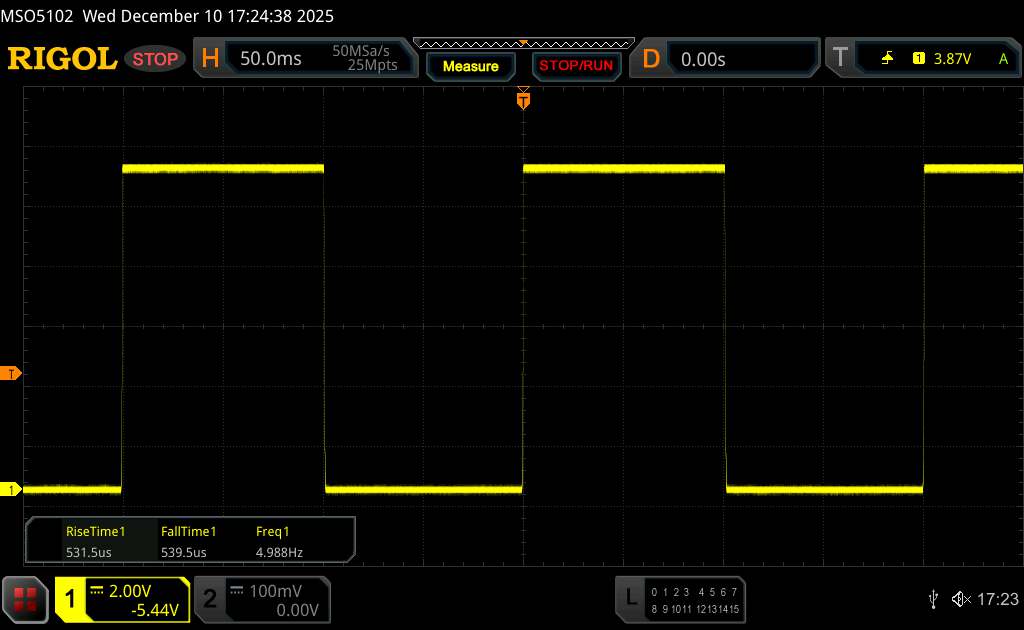Click the USB connection status icon
The height and width of the screenshot is (630, 1024).
tap(933, 599)
